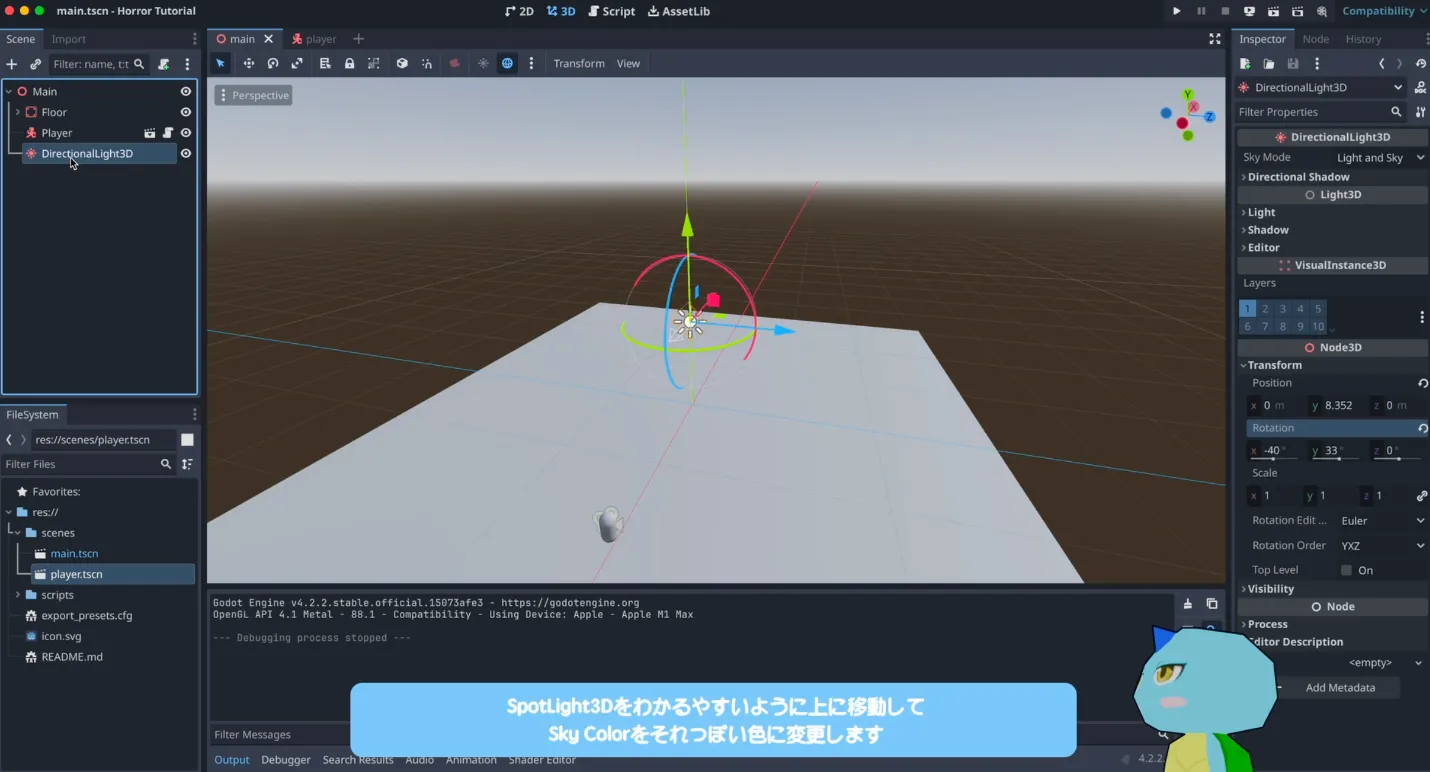Viewport: 1430px width, 772px height.
Task: Open the Rotation Order dropdown
Action: 1382,545
